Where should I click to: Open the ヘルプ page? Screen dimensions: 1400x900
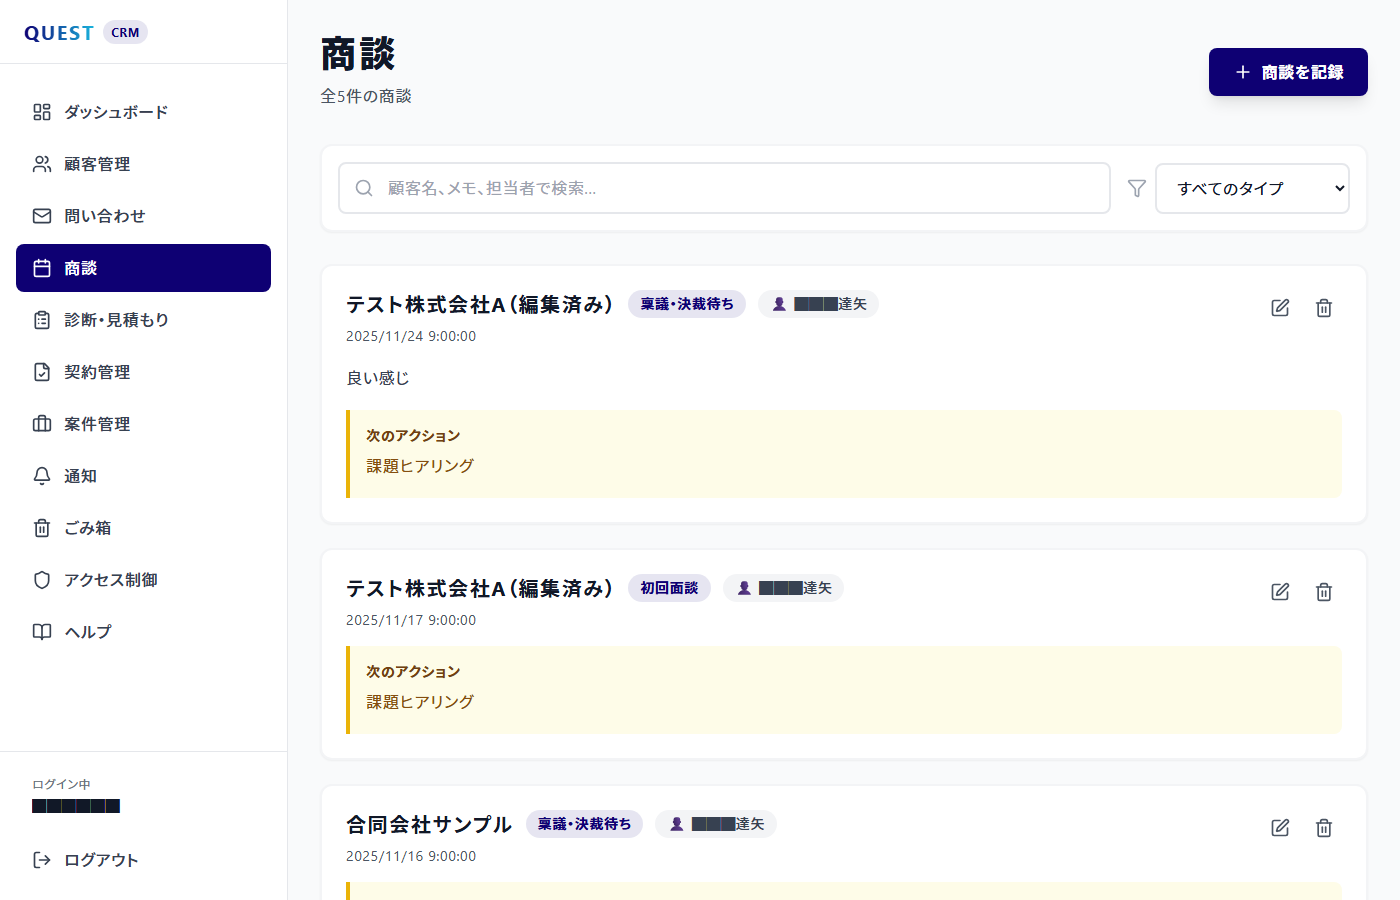[x=88, y=632]
